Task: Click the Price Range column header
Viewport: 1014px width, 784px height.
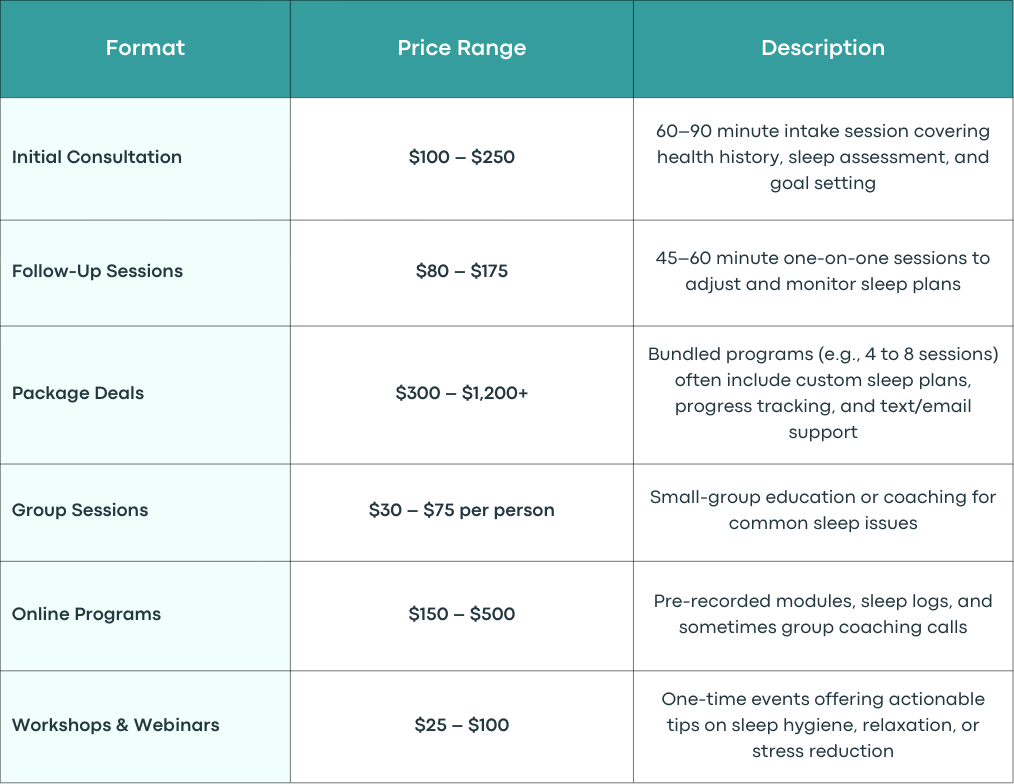Action: [x=462, y=48]
